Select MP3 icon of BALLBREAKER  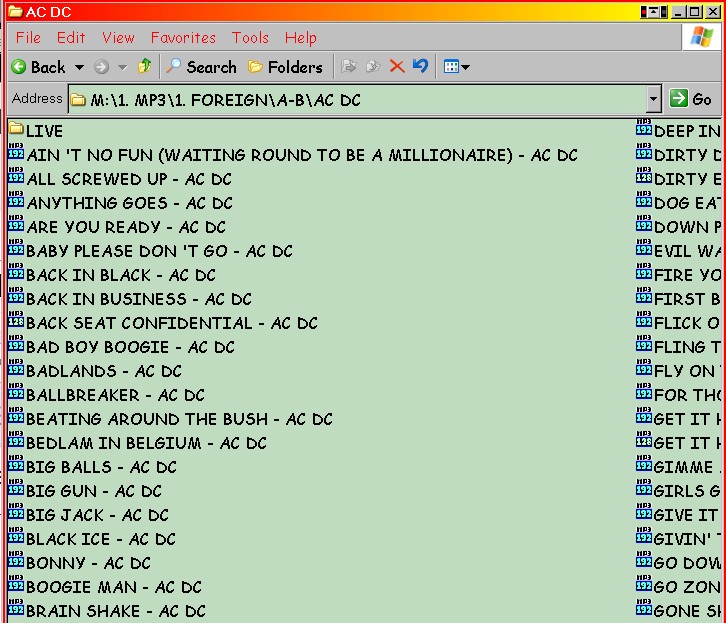[x=16, y=392]
